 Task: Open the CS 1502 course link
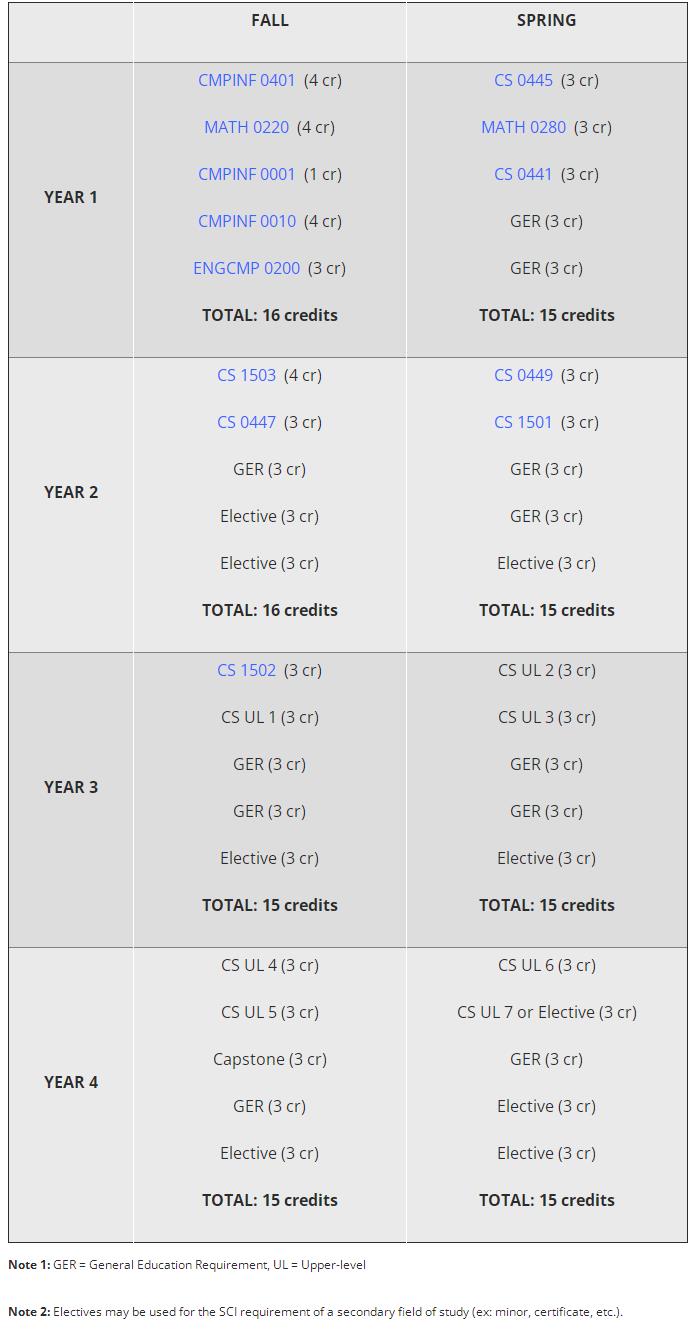click(246, 670)
